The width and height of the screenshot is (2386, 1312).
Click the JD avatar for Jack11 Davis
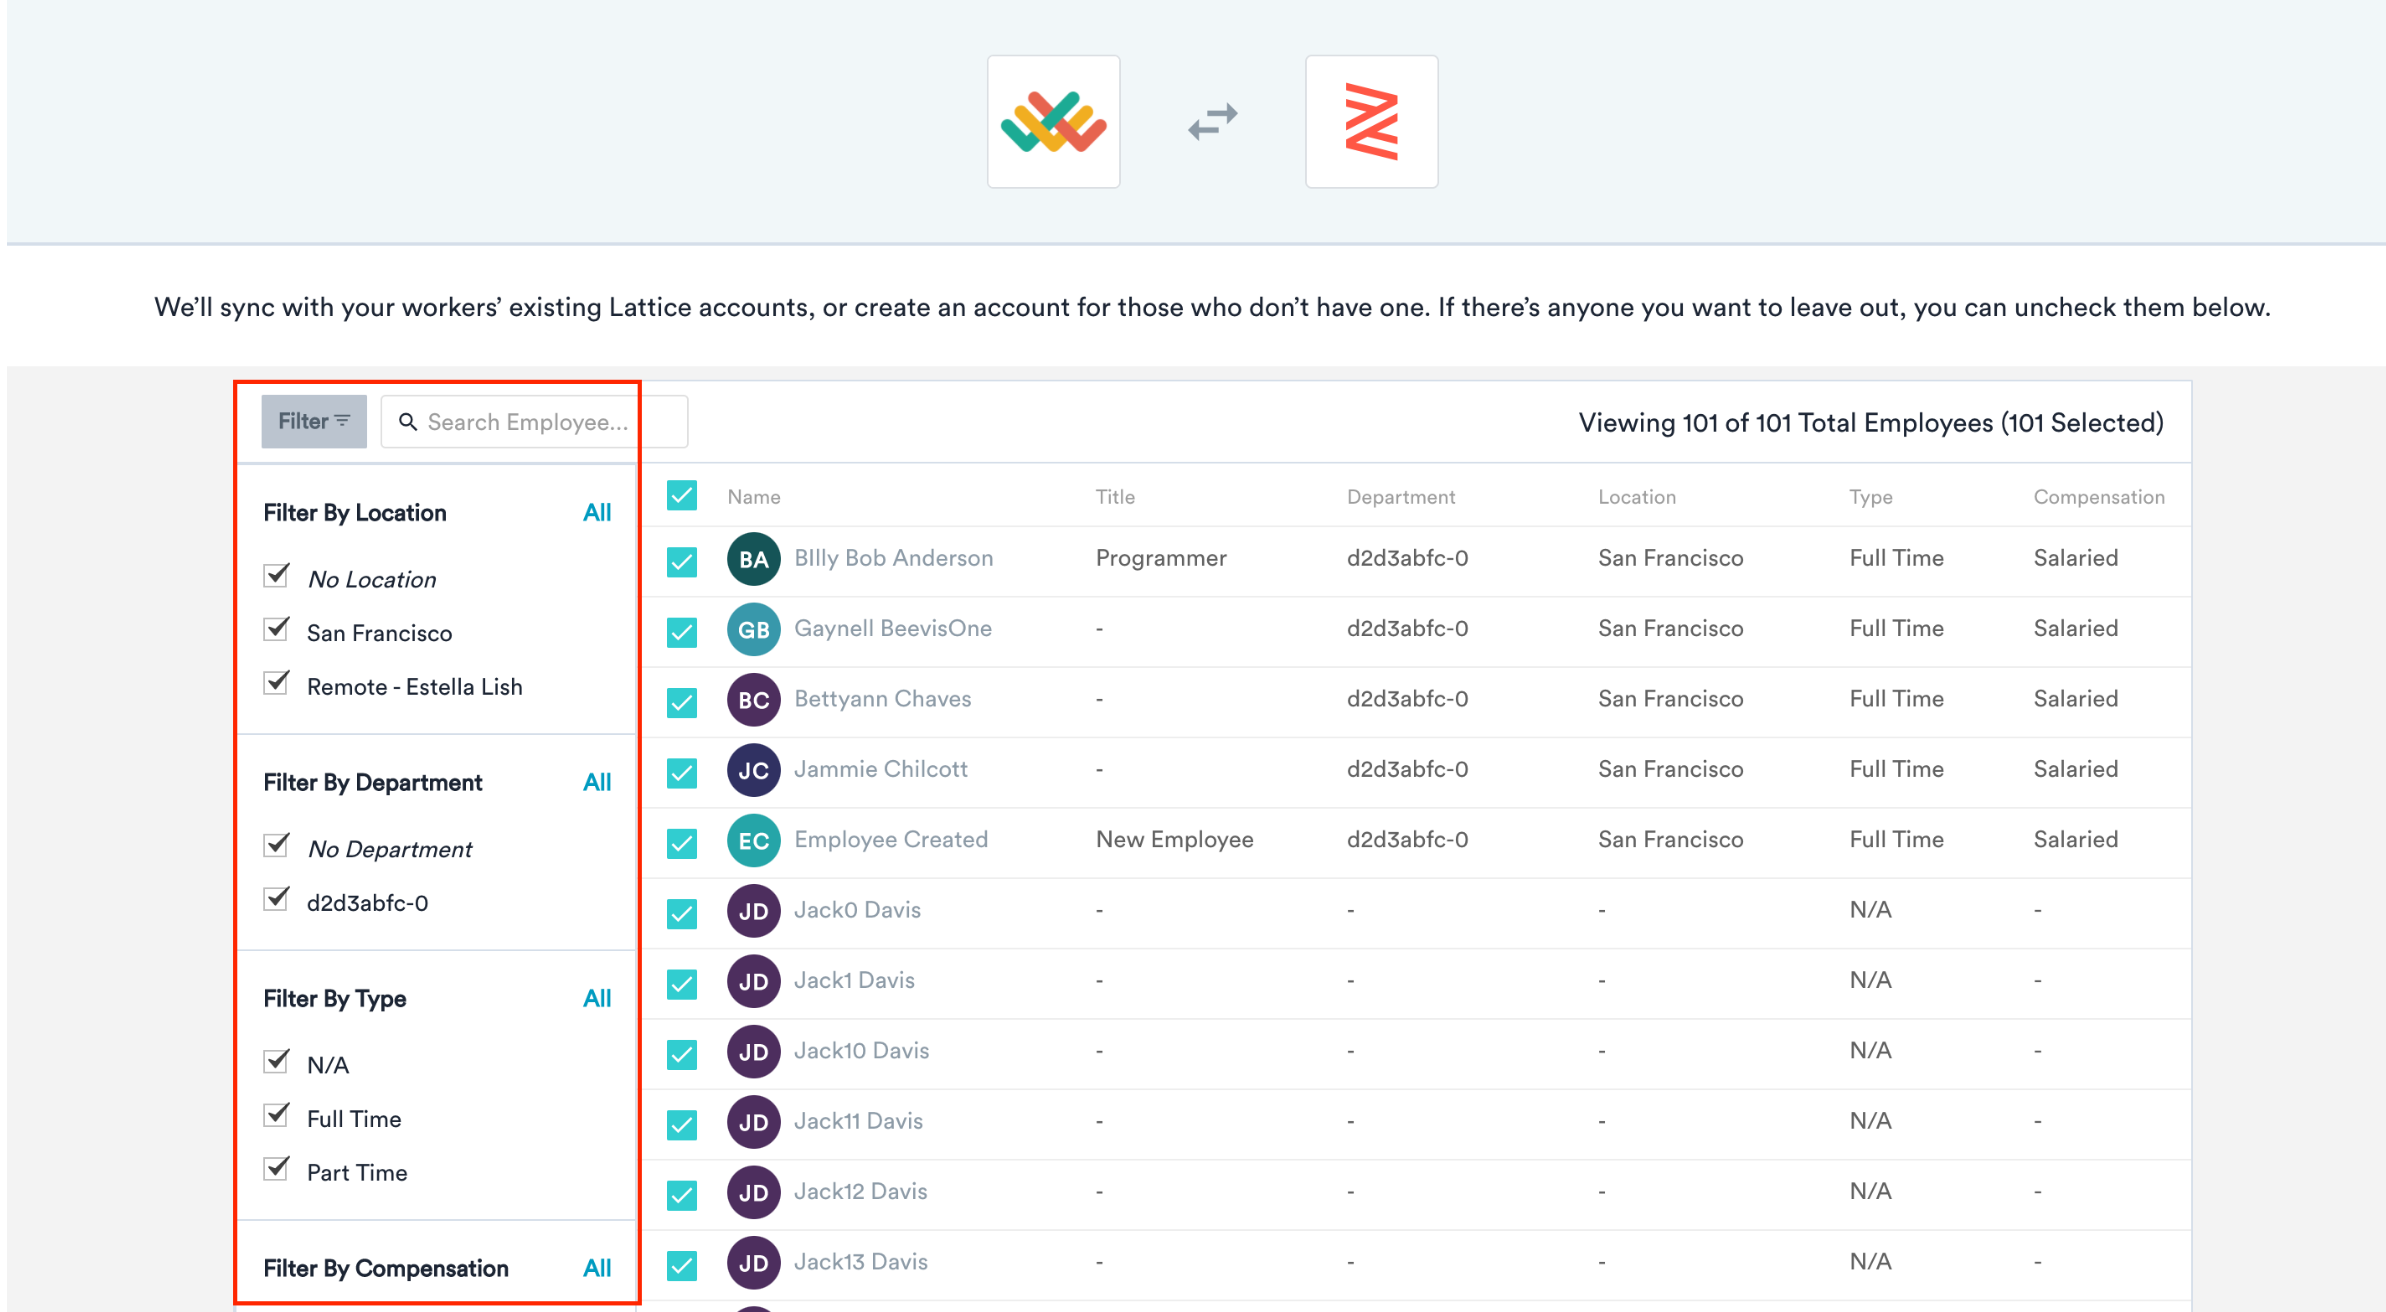pyautogui.click(x=753, y=1122)
